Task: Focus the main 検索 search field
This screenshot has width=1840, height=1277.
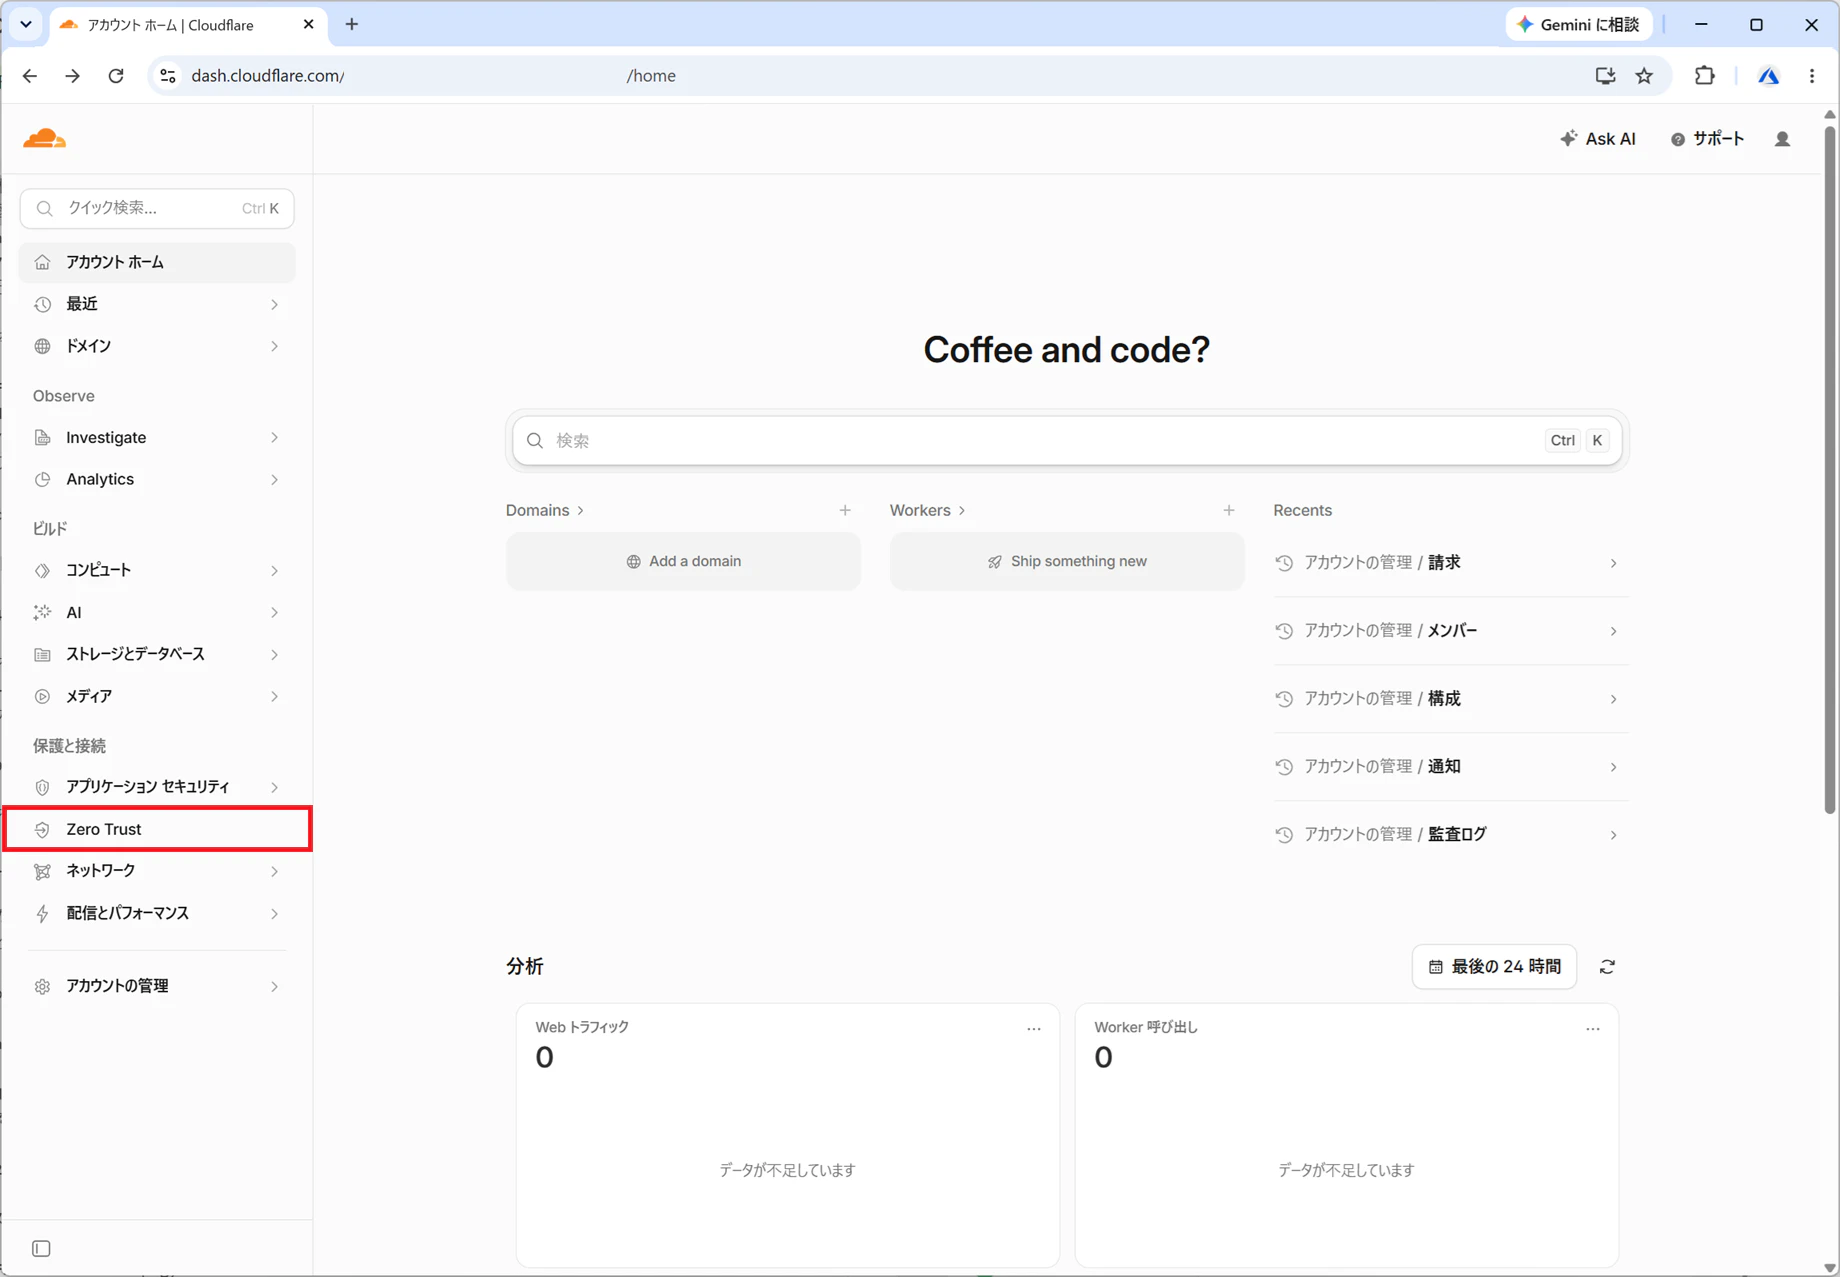Action: (x=1067, y=441)
